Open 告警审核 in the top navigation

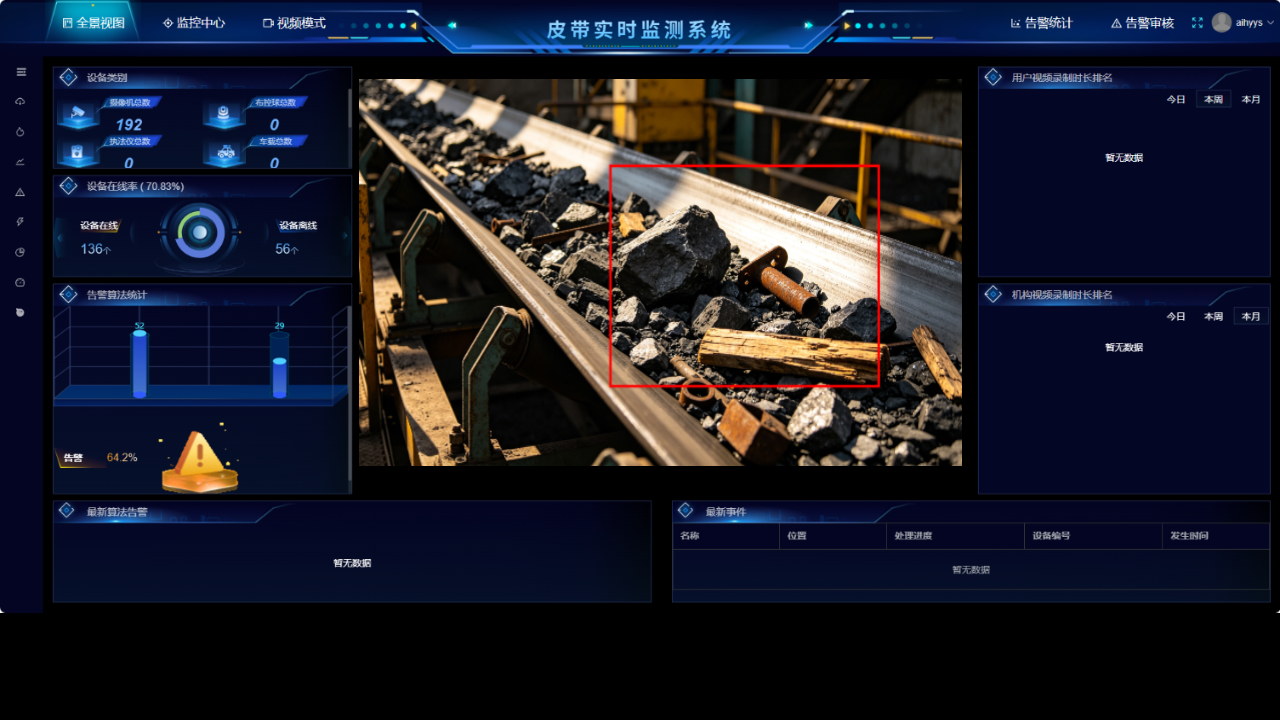(1143, 23)
